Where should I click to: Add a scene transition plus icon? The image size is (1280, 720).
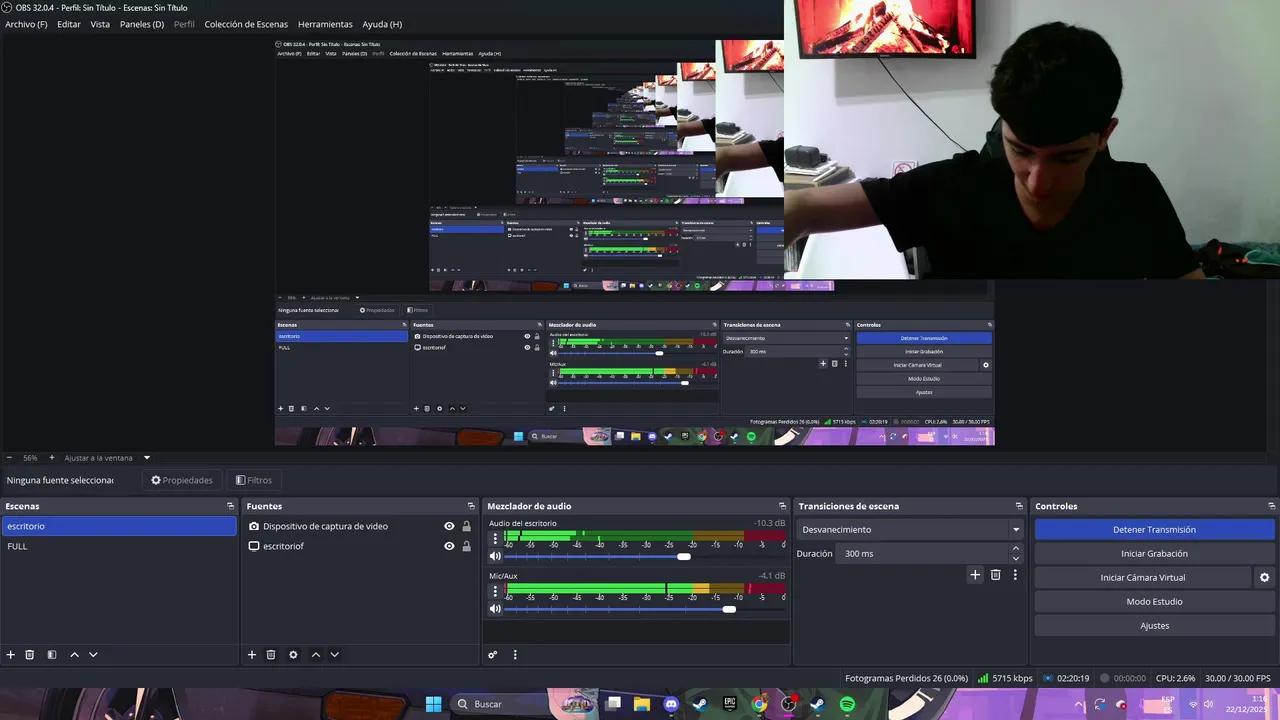(x=975, y=575)
